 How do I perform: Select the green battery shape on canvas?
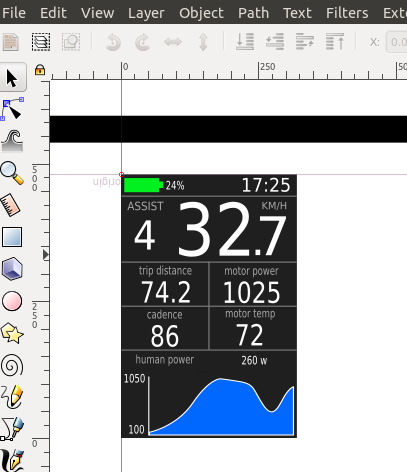143,185
